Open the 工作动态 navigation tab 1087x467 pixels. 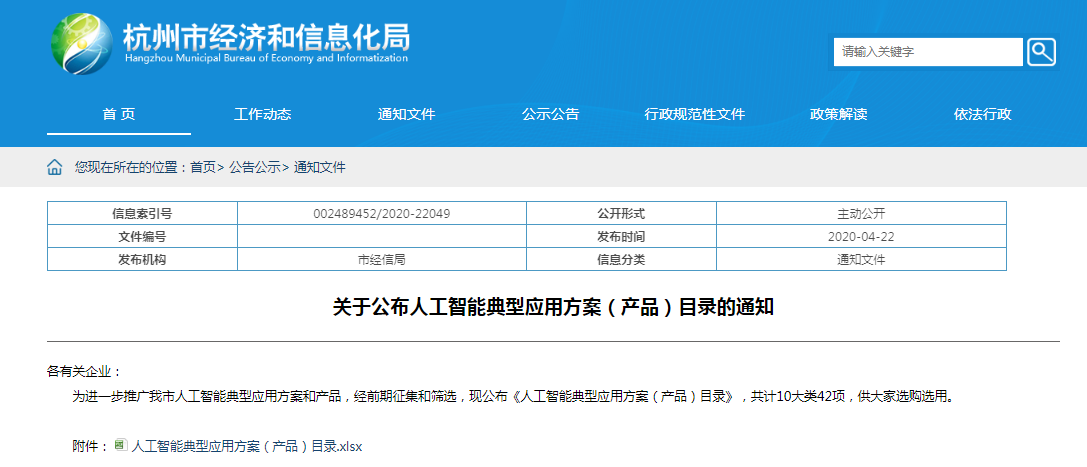[x=262, y=114]
